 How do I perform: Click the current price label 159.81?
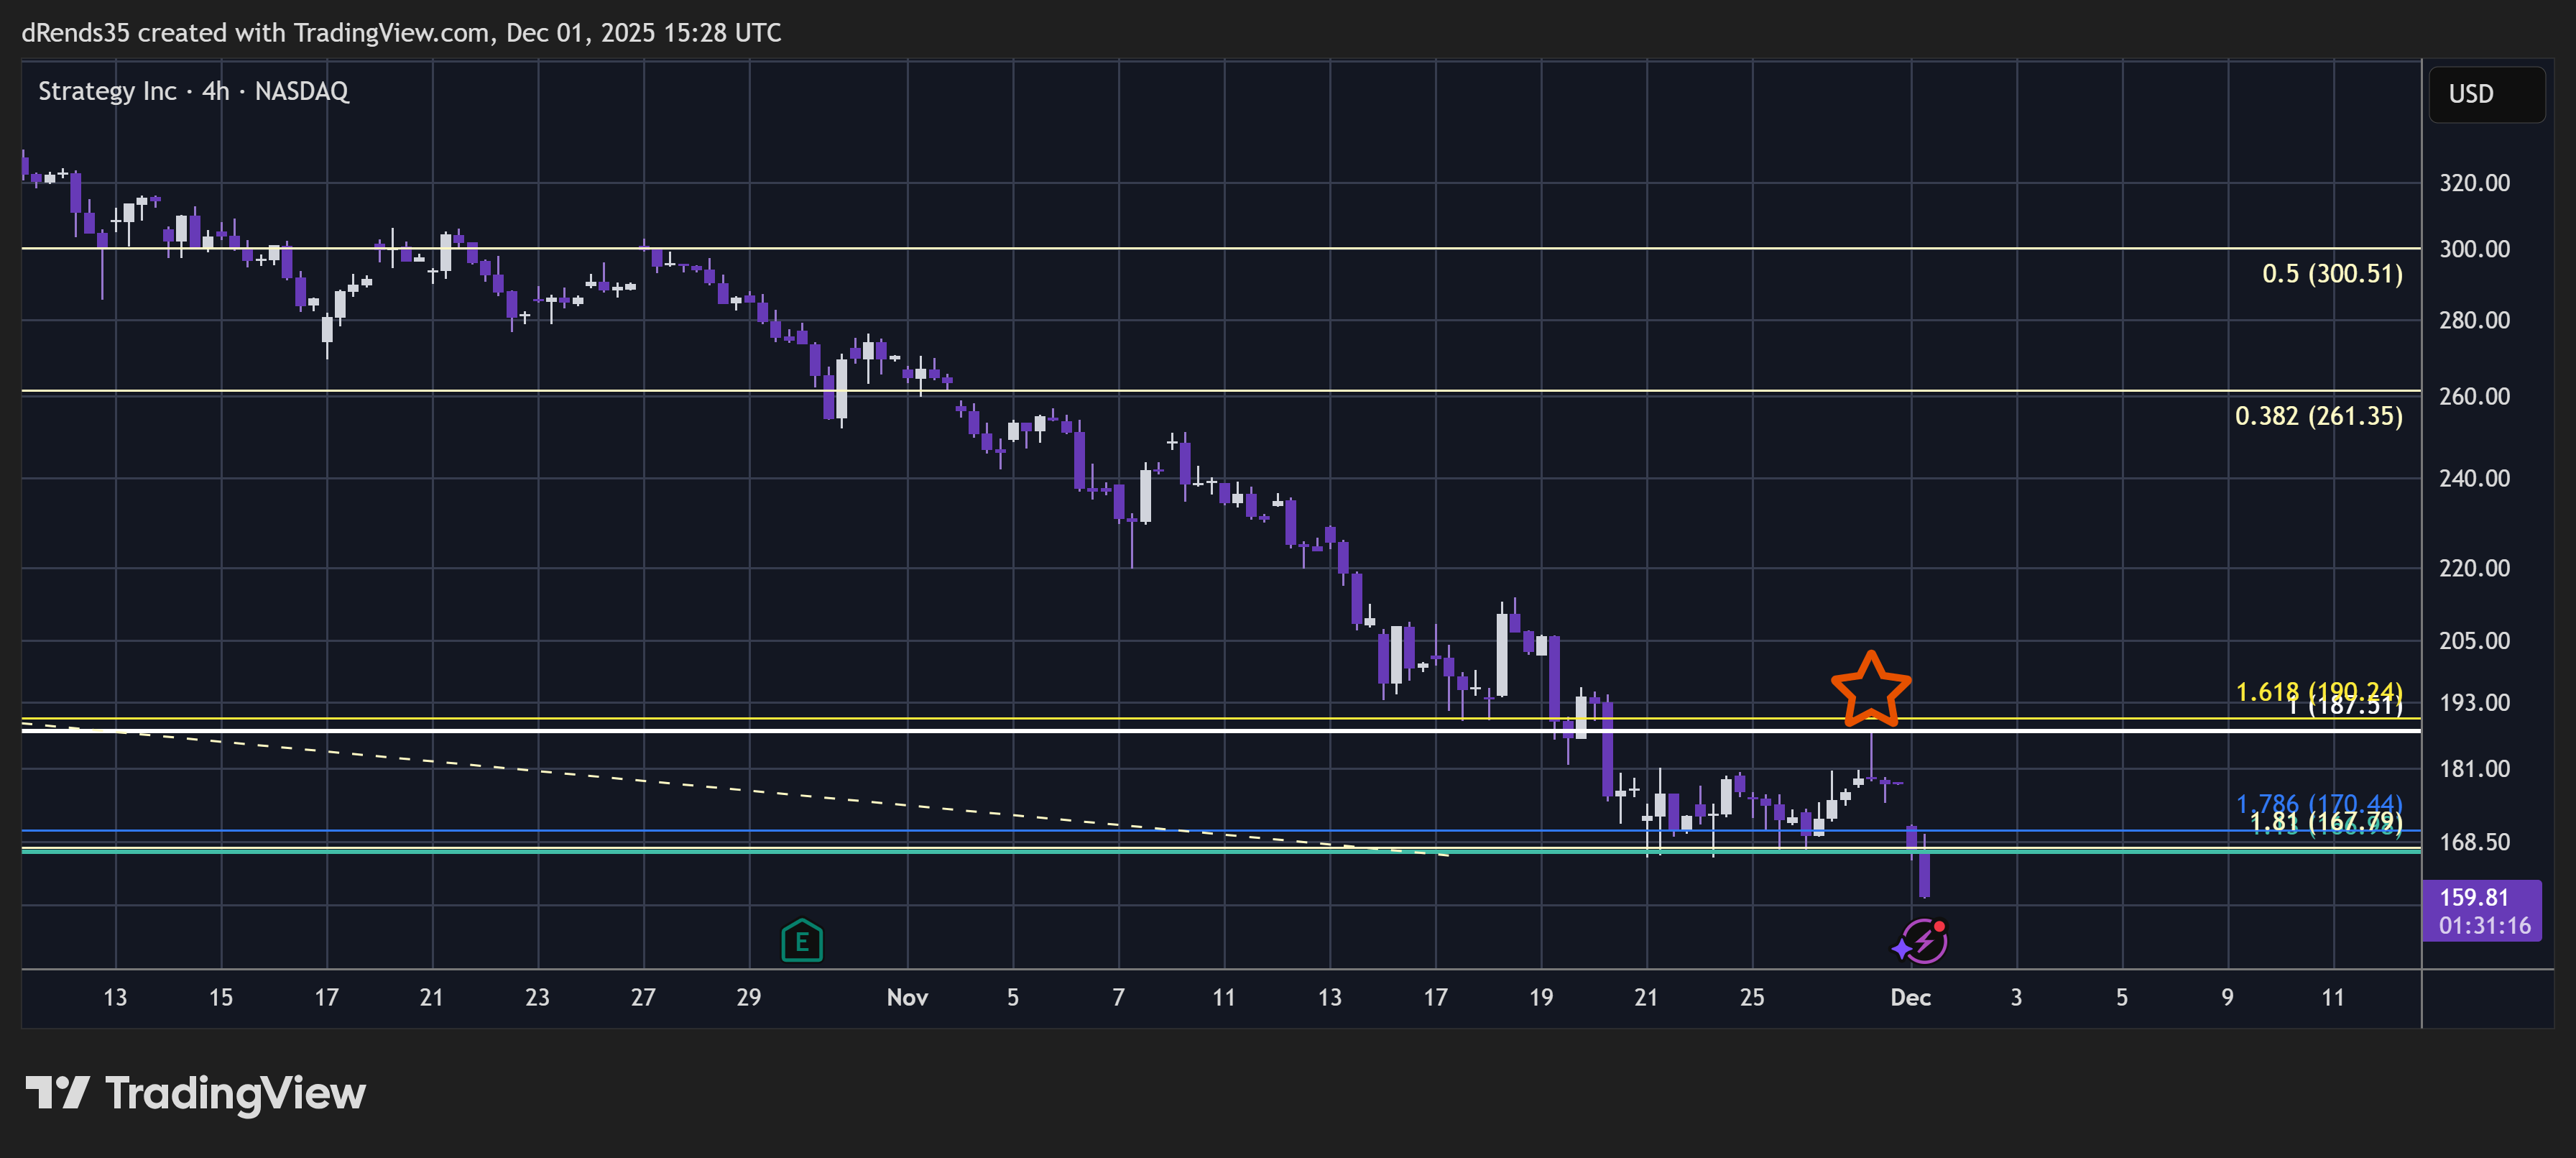point(2481,910)
